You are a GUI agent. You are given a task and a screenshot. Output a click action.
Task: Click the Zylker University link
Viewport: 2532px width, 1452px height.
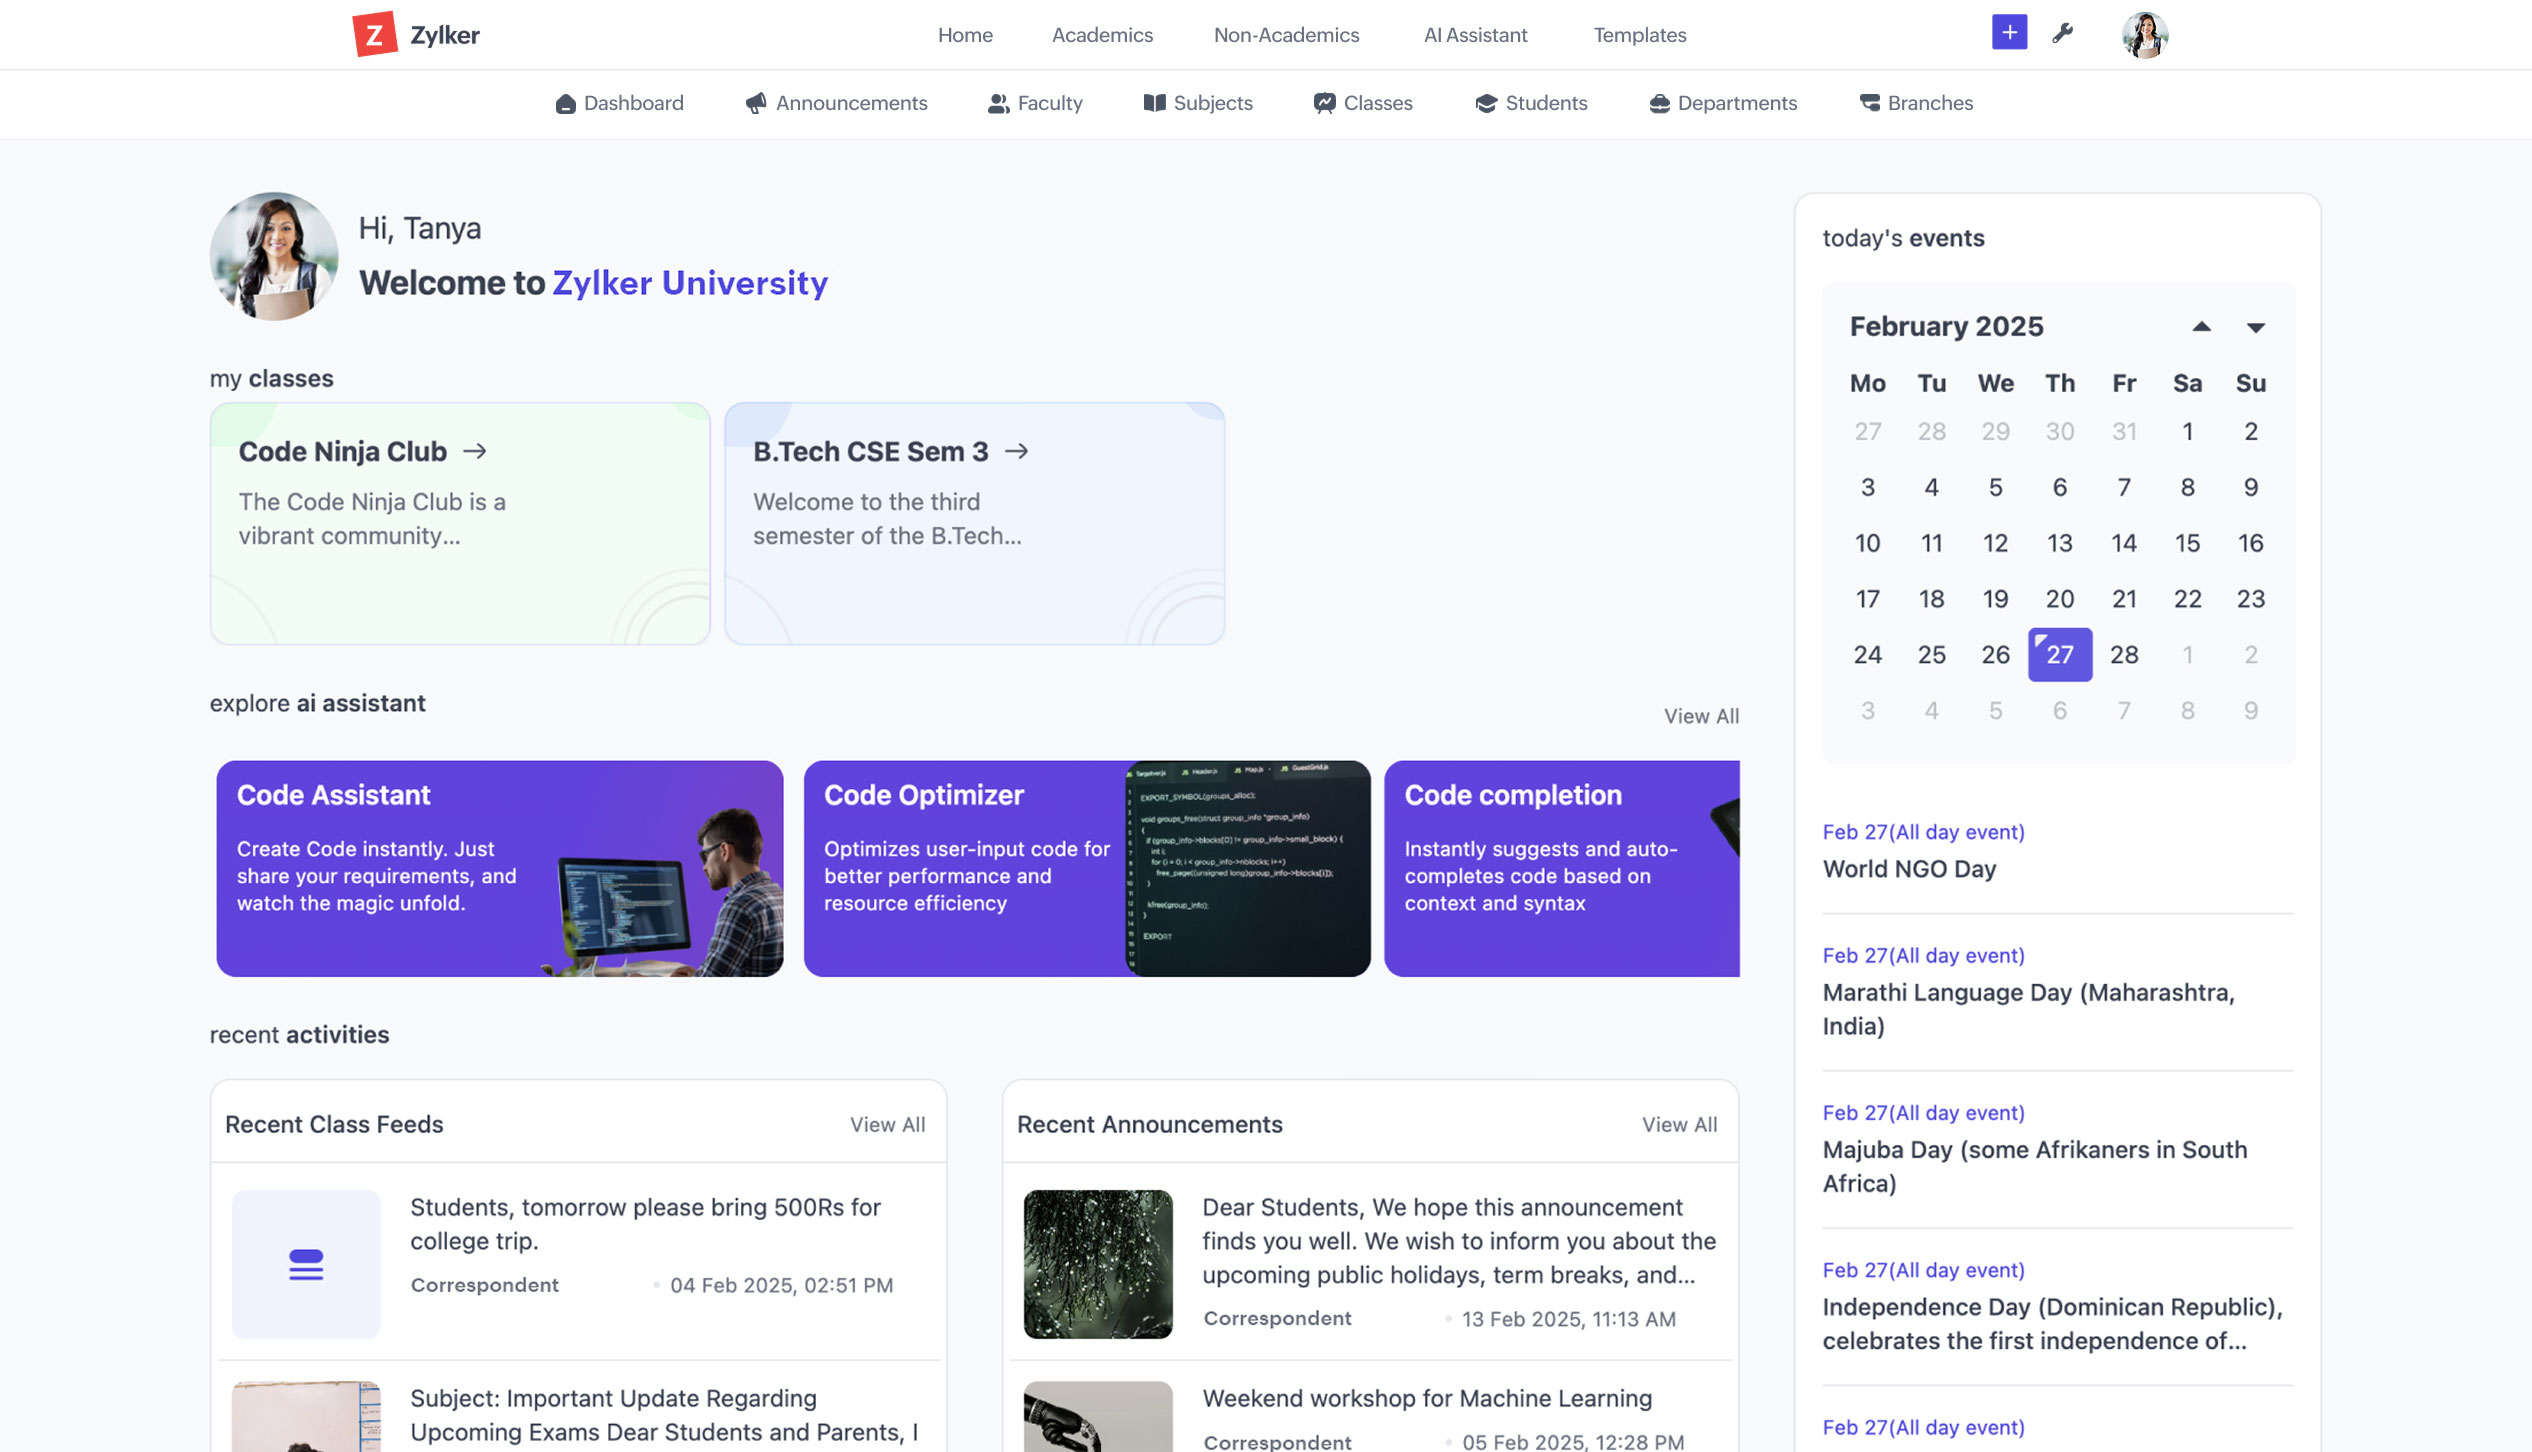coord(690,283)
